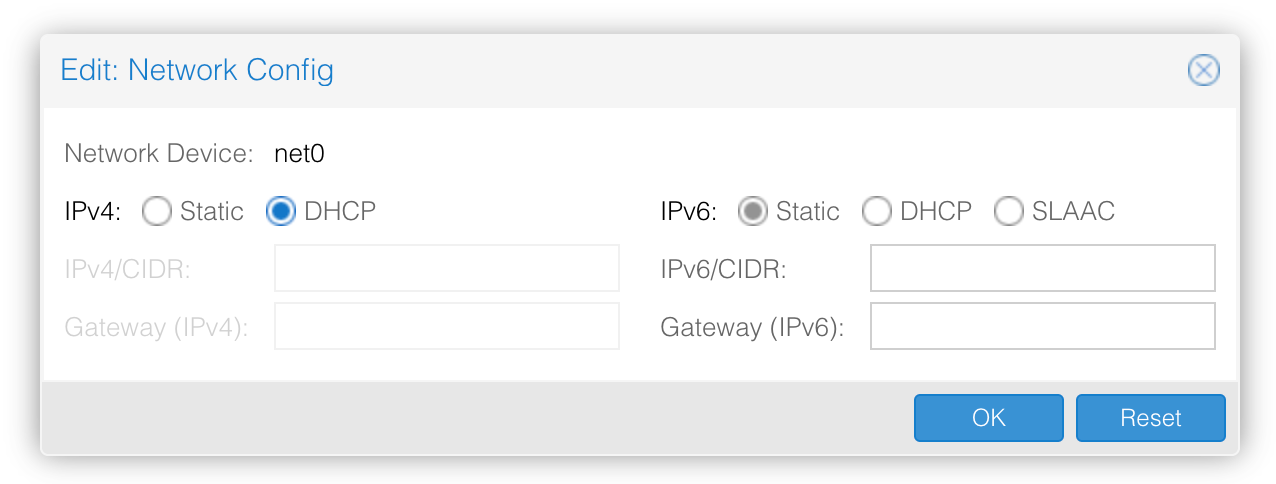Confirm changes with the OK button
This screenshot has width=1276, height=484.
[x=989, y=418]
